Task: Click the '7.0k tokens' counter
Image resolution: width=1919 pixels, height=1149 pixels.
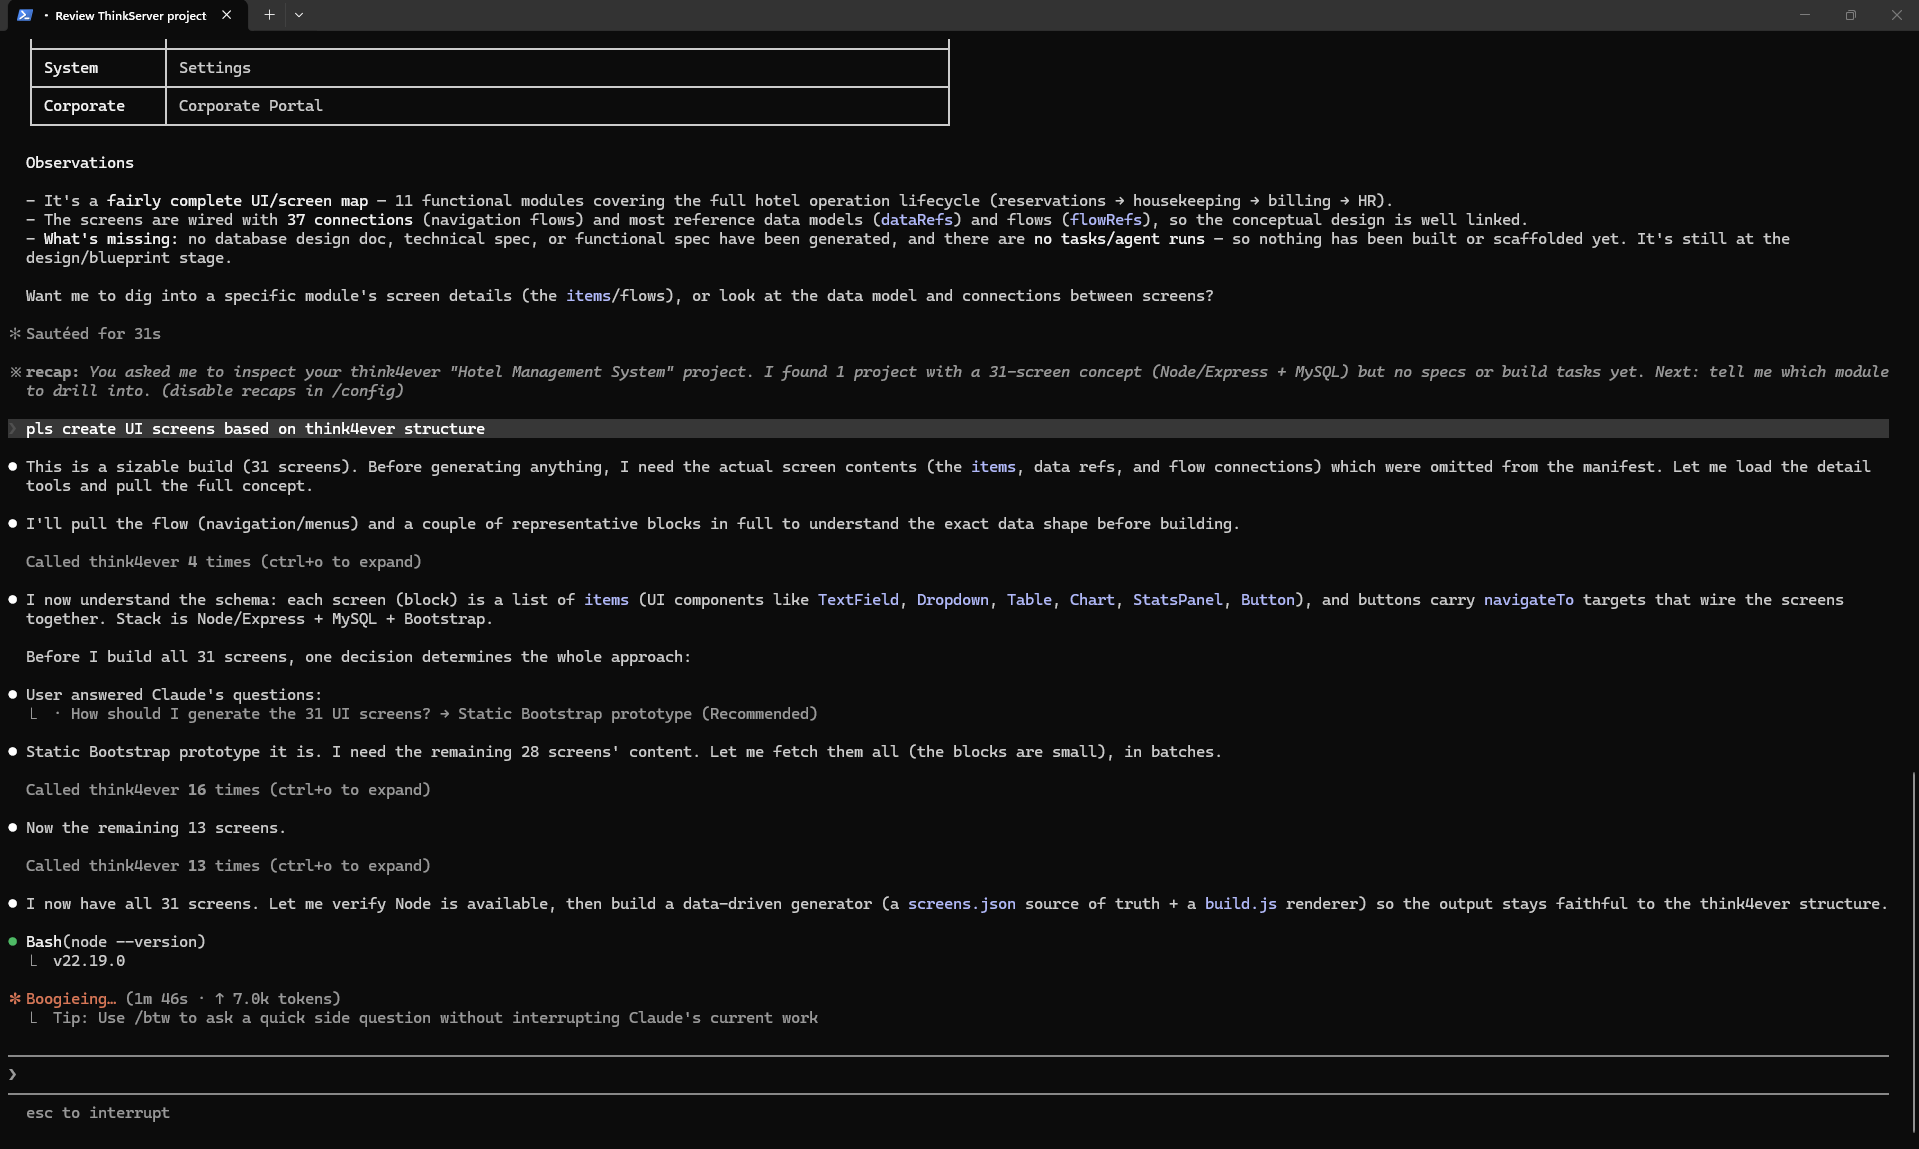Action: click(282, 999)
